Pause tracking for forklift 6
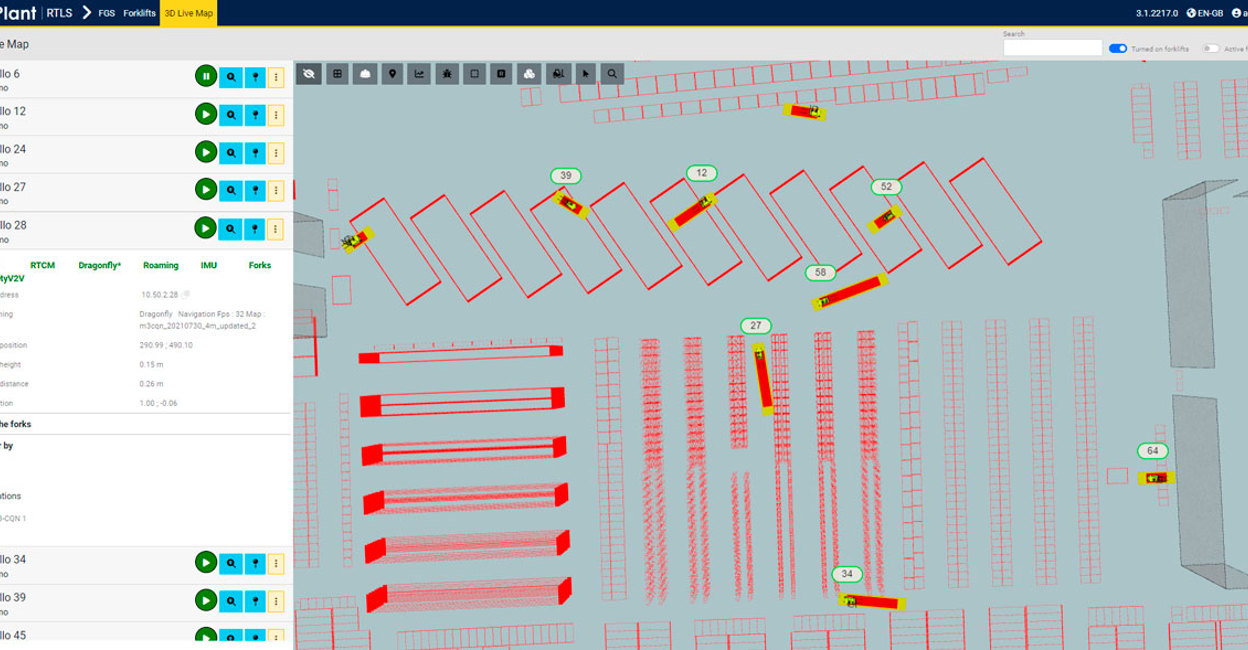Viewport: 1248px width, 650px height. tap(205, 77)
